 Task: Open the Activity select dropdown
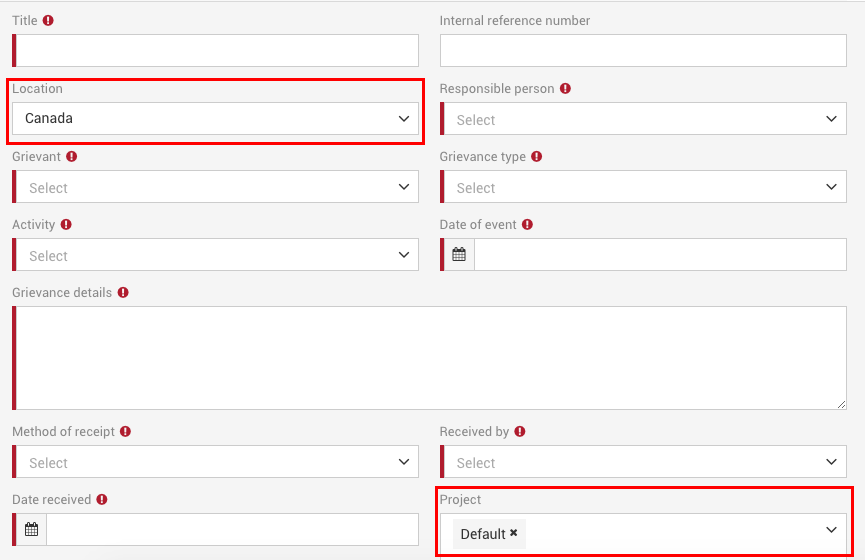tap(216, 255)
